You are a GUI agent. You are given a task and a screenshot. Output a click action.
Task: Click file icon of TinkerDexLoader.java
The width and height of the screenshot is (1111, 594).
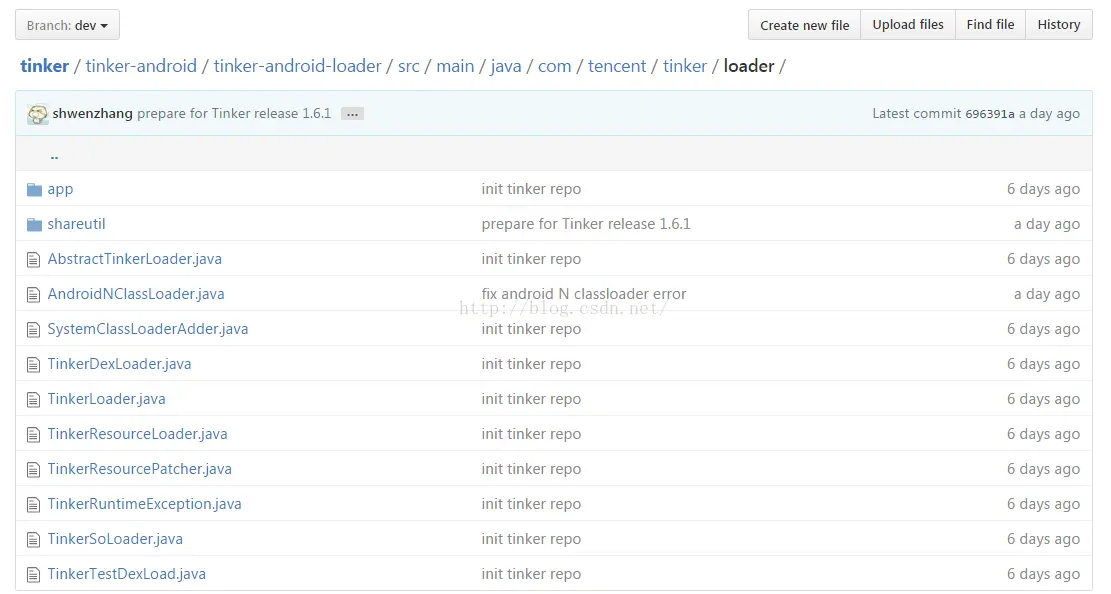point(33,364)
